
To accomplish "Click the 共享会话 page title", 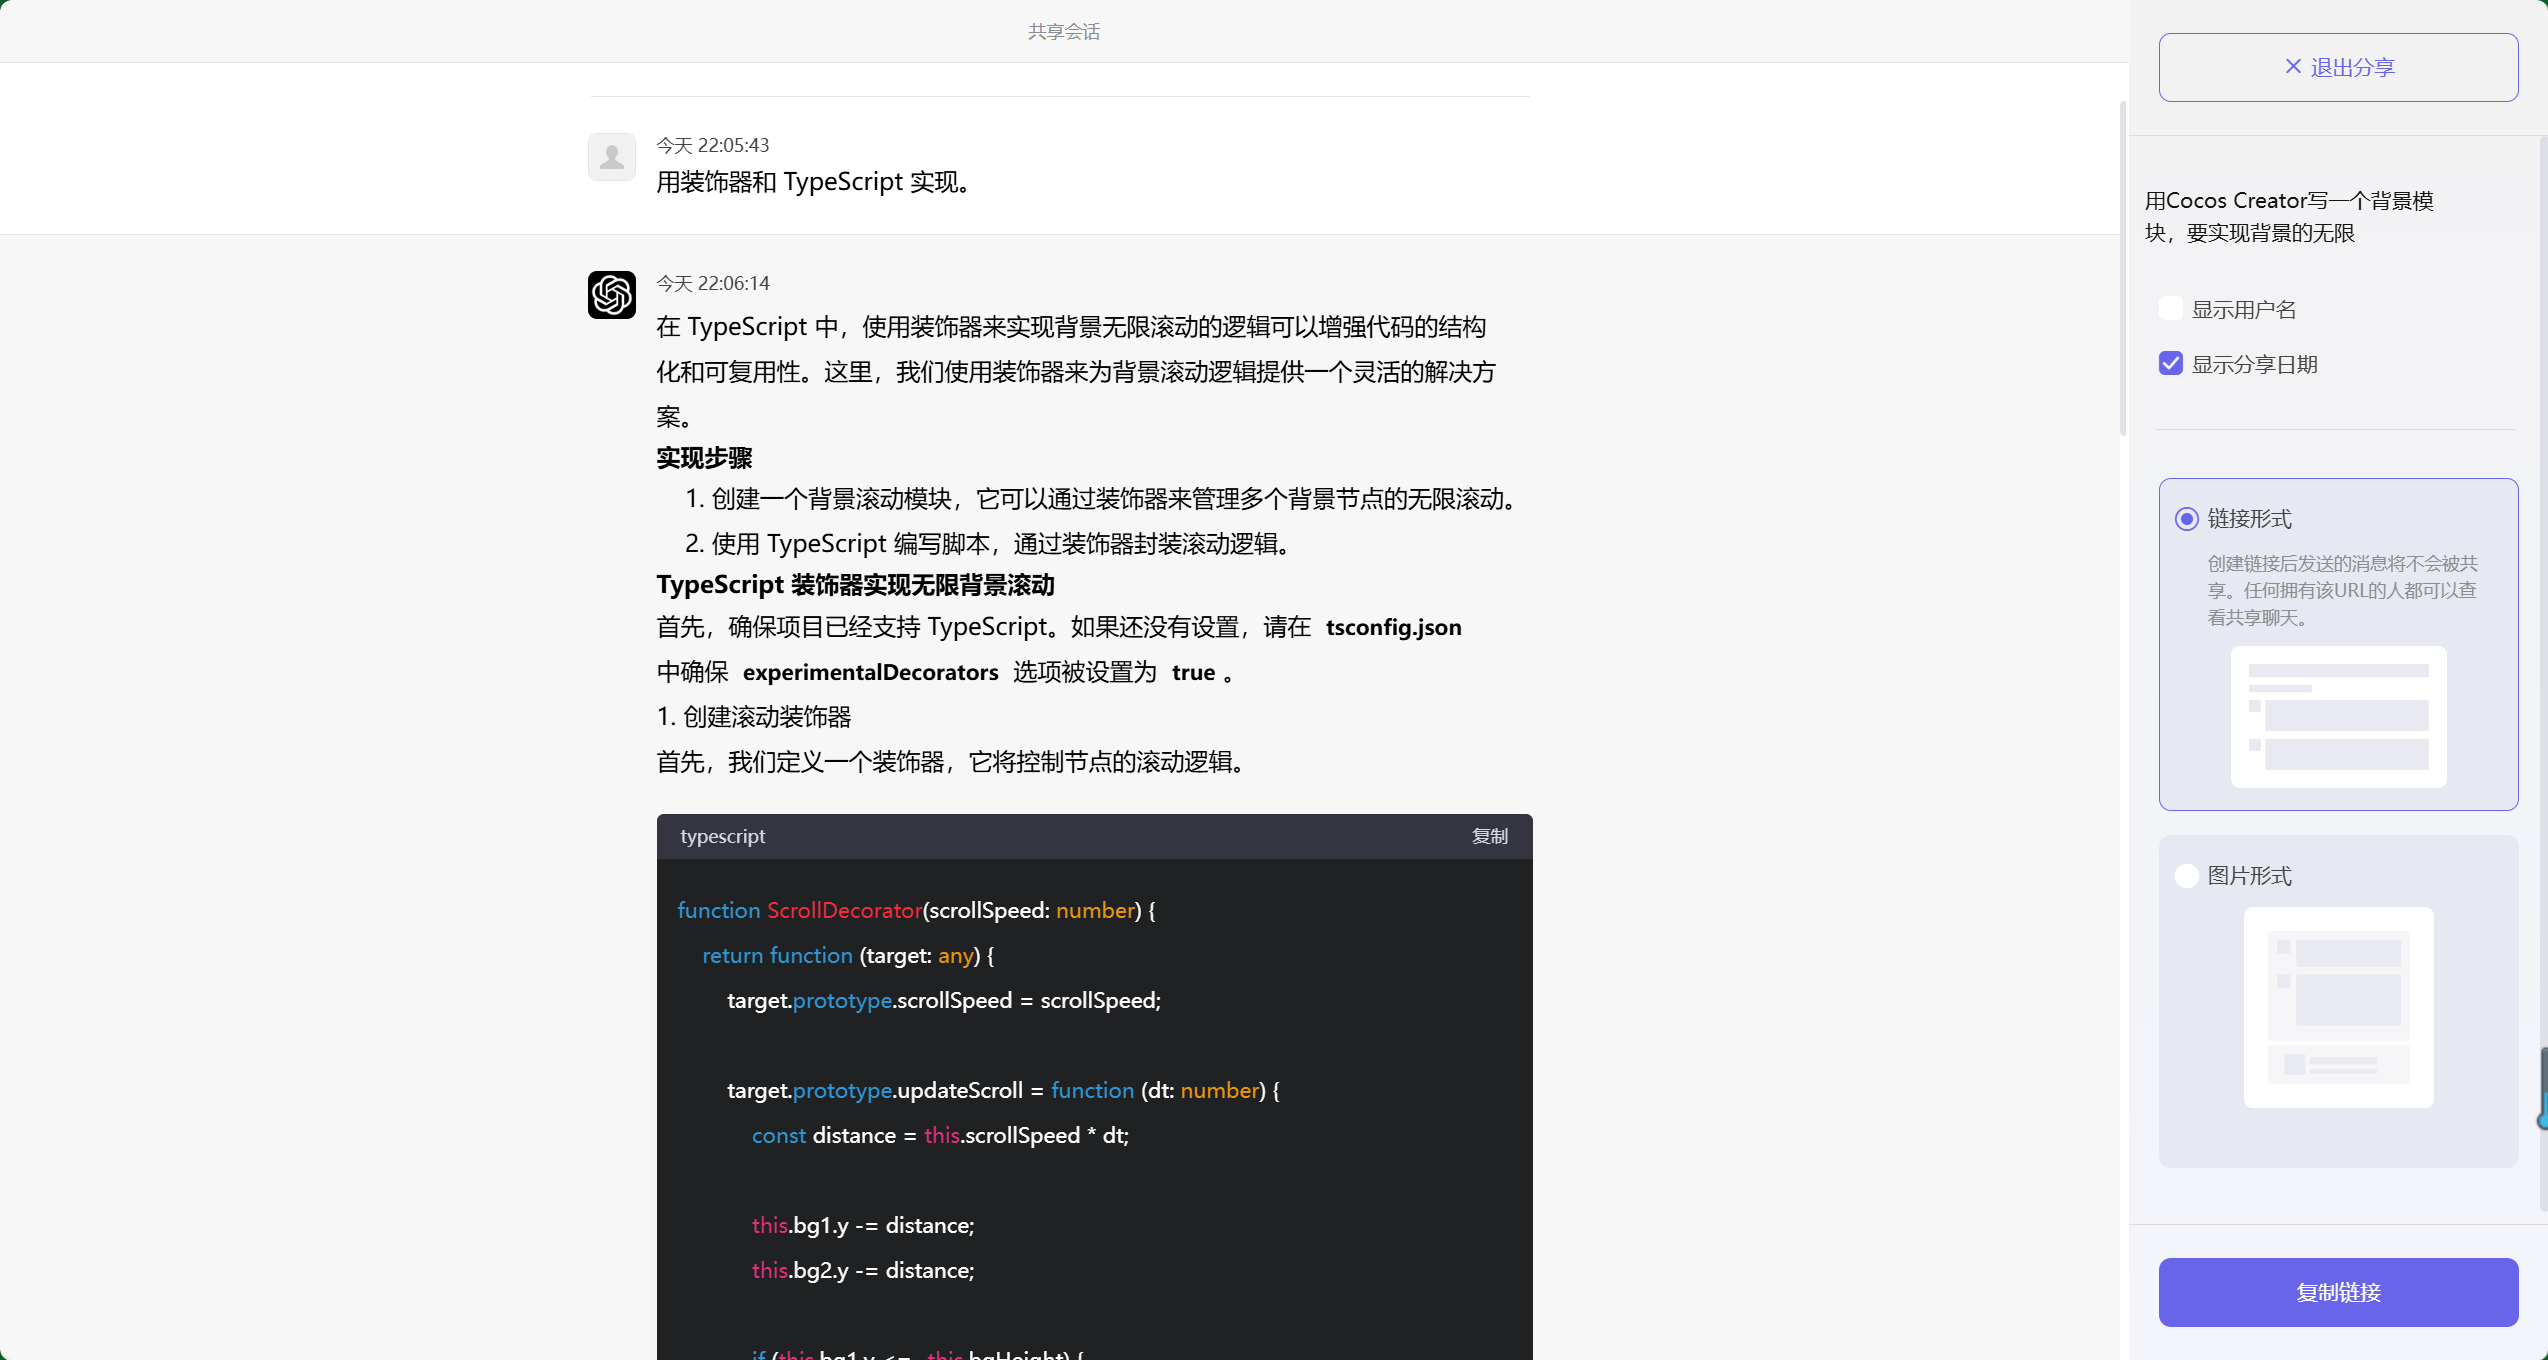I will coord(1062,31).
